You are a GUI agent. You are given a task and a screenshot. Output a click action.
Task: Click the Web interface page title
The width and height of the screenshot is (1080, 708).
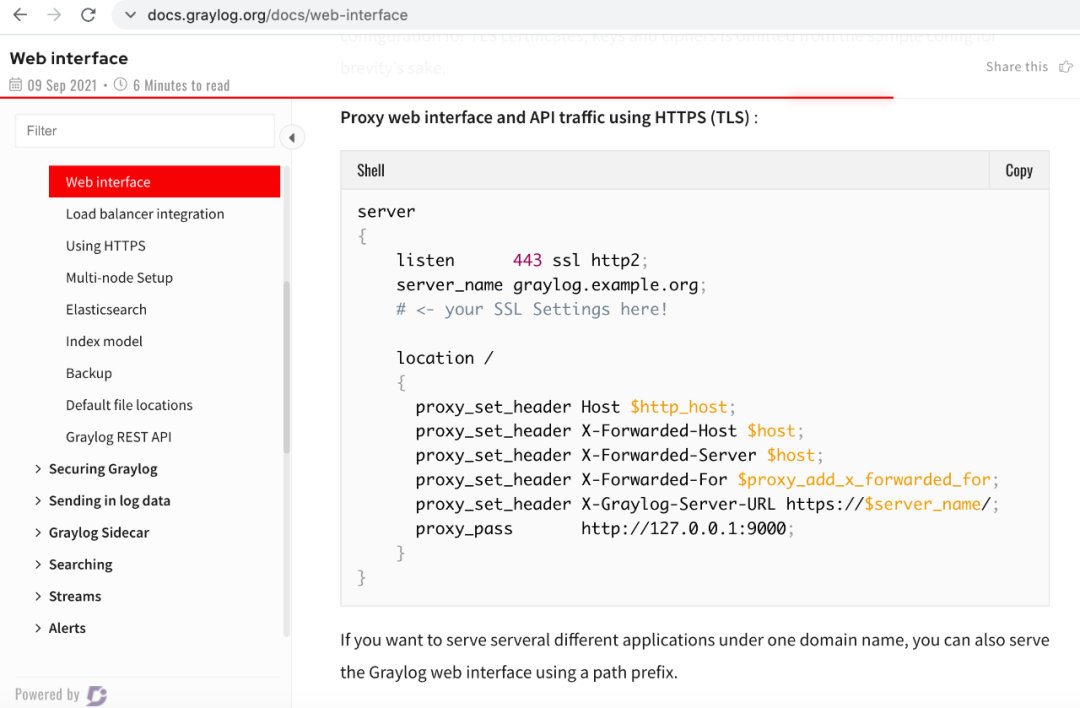click(69, 59)
